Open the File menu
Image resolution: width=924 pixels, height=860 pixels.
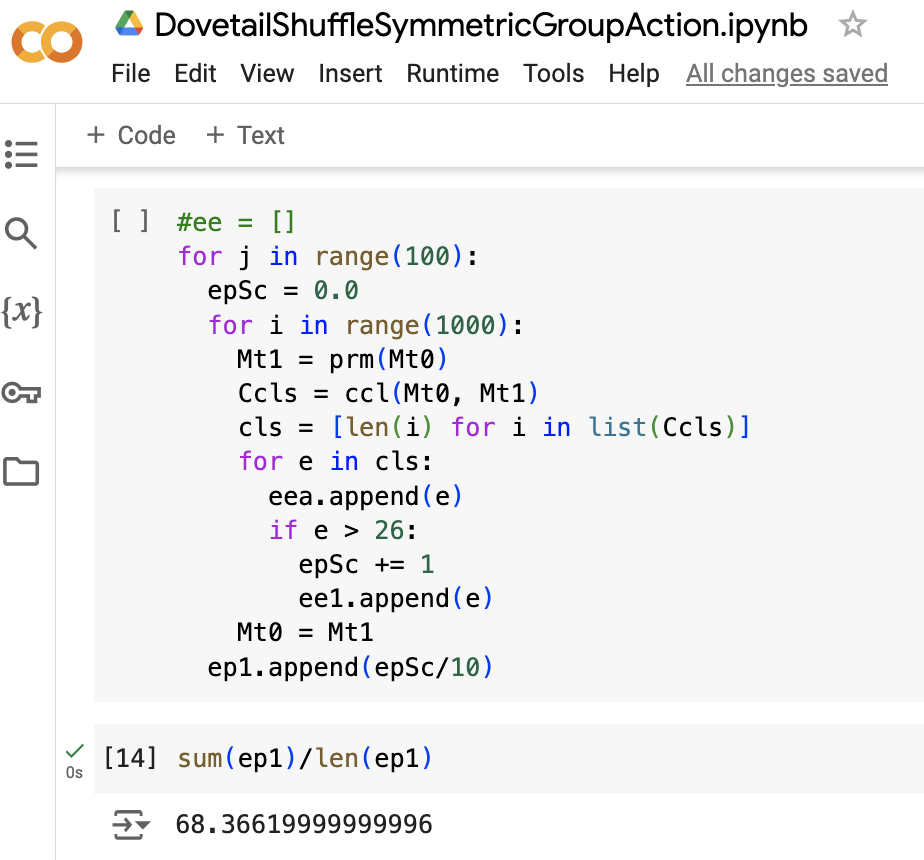tap(131, 74)
